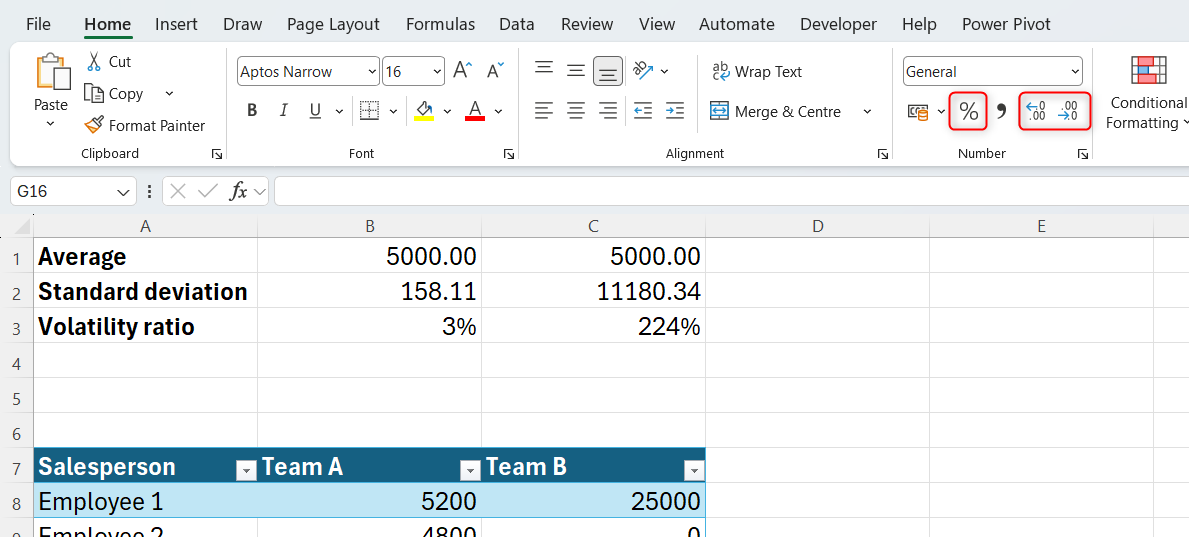Open the font name dropdown
The image size is (1189, 537).
click(x=372, y=72)
